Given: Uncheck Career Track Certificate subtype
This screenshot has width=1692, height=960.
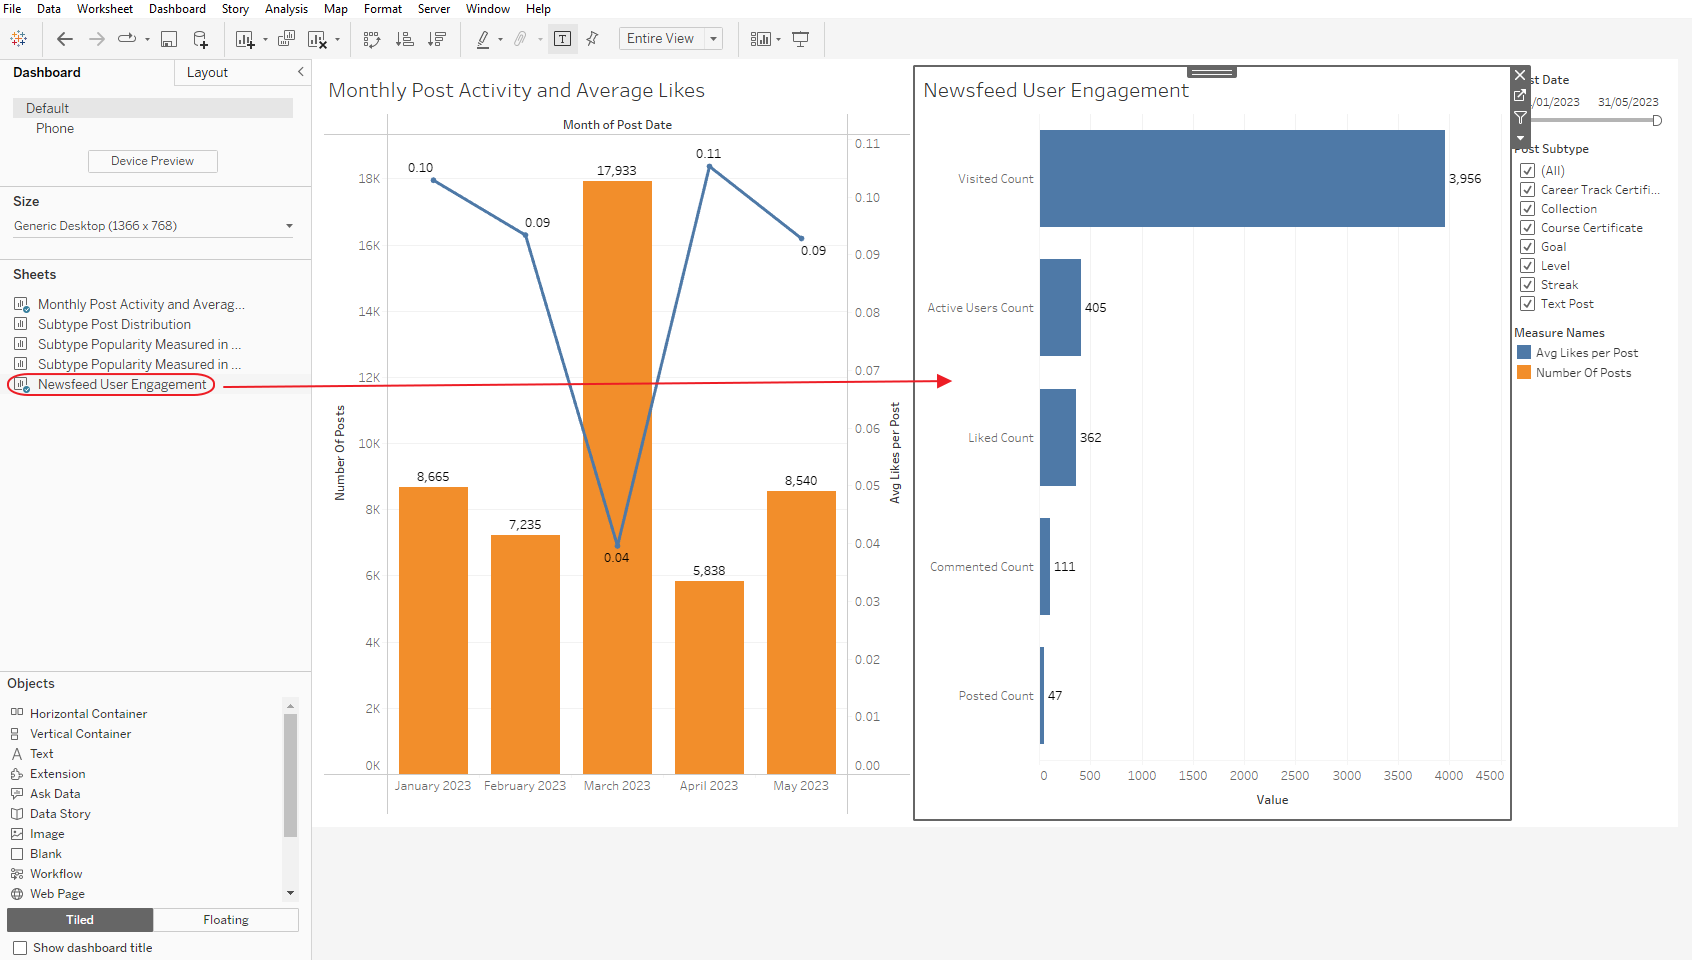Looking at the screenshot, I should (x=1527, y=189).
